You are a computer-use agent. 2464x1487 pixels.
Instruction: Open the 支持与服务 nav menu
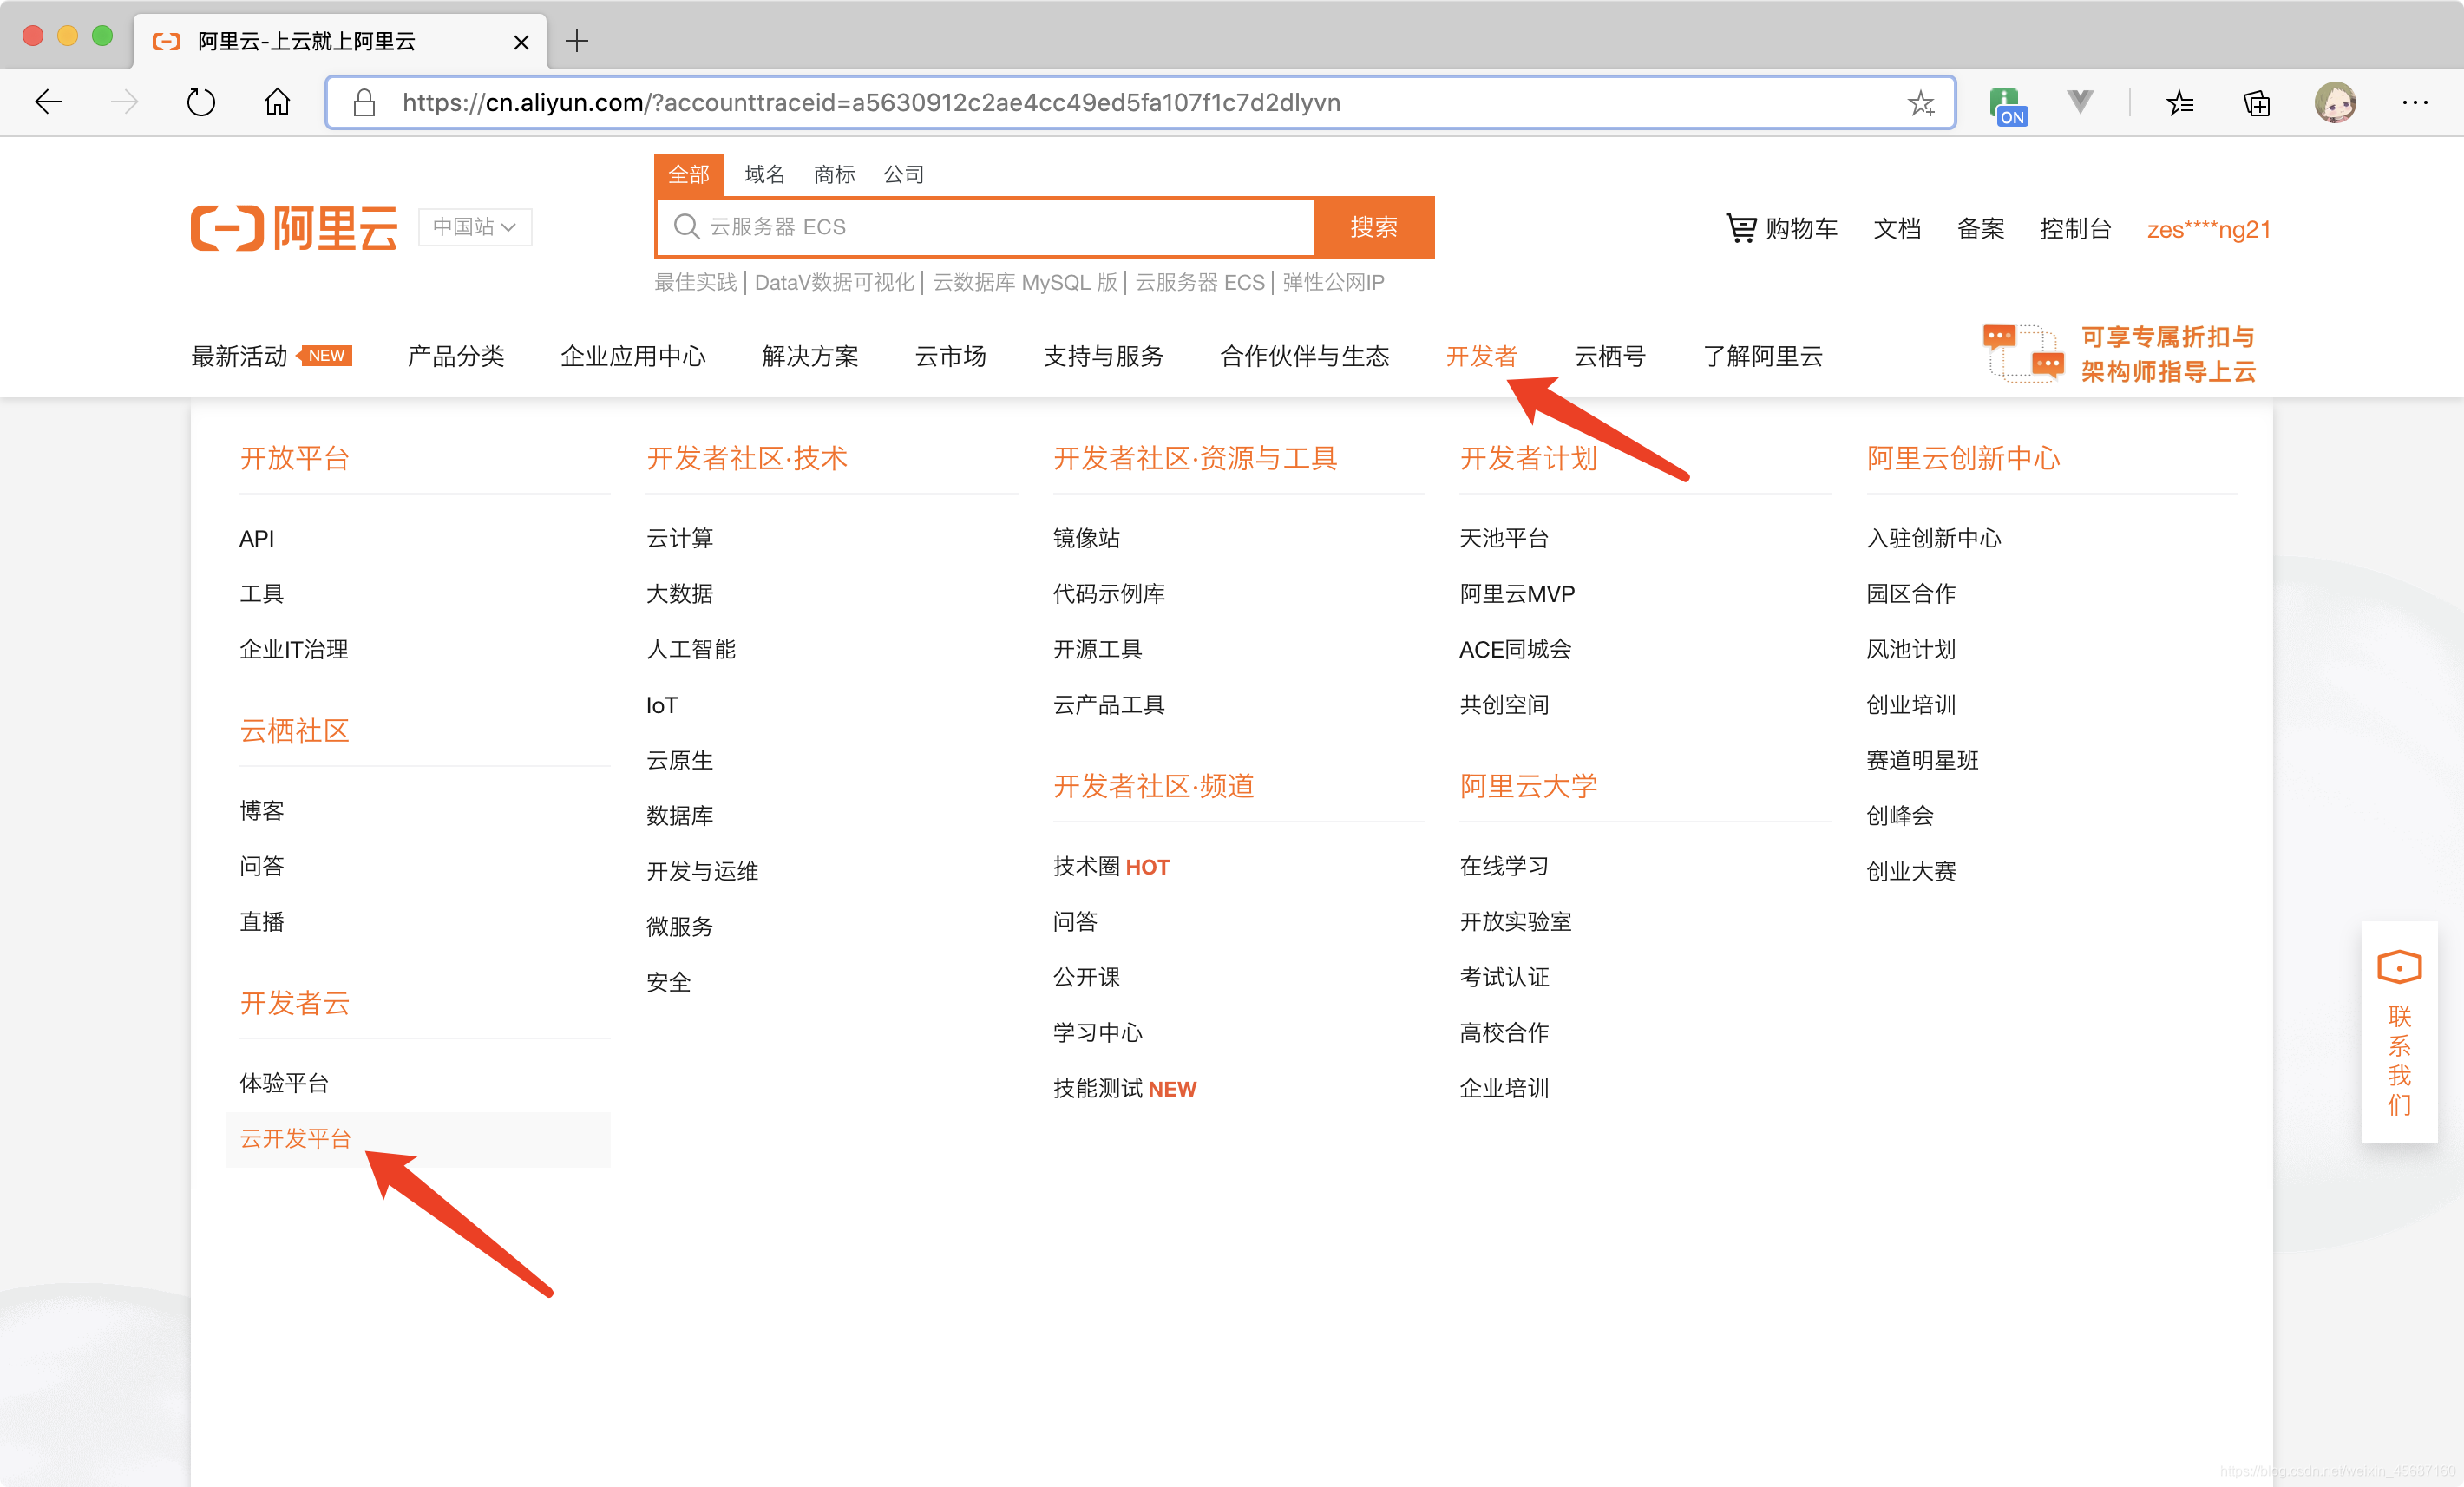click(x=1103, y=356)
